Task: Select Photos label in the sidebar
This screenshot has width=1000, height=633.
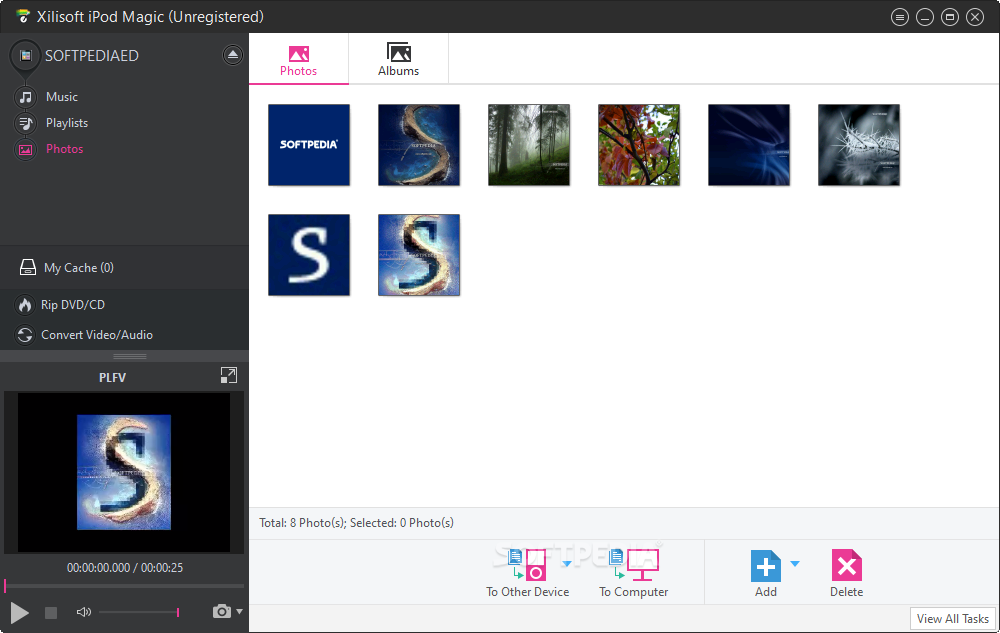Action: pos(64,149)
